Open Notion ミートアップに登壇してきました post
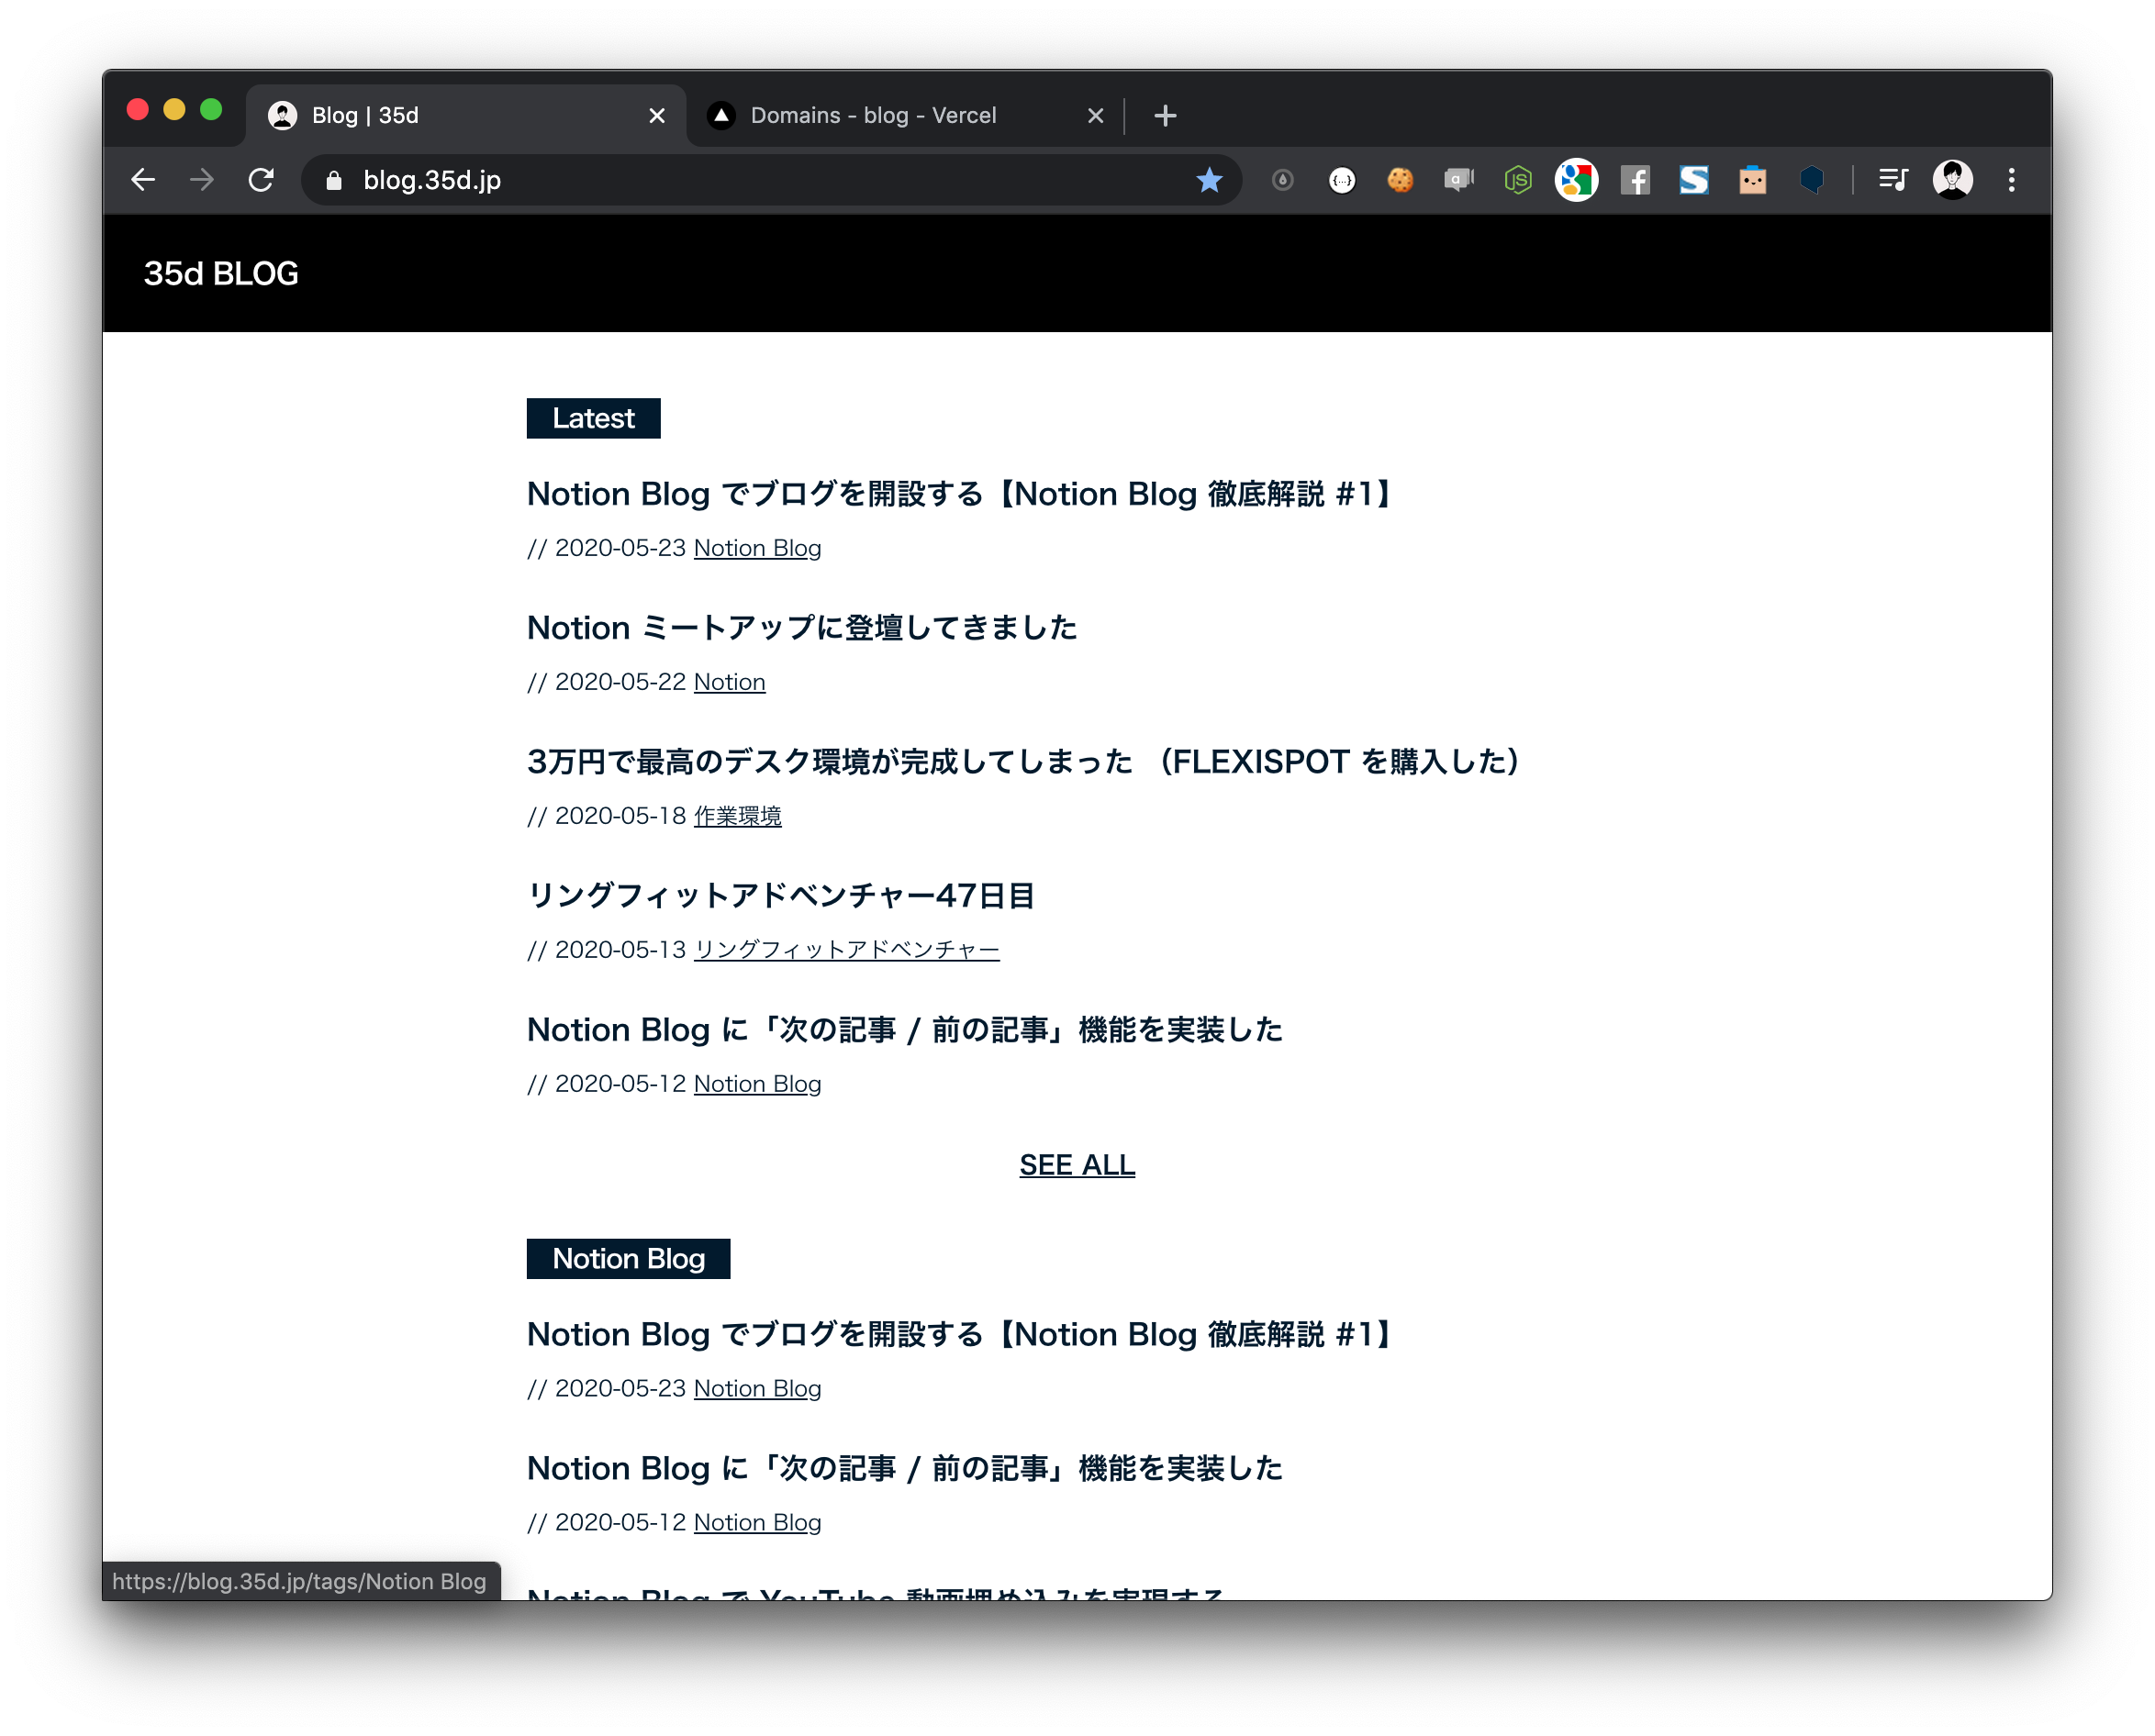This screenshot has height=1736, width=2155. 802,628
